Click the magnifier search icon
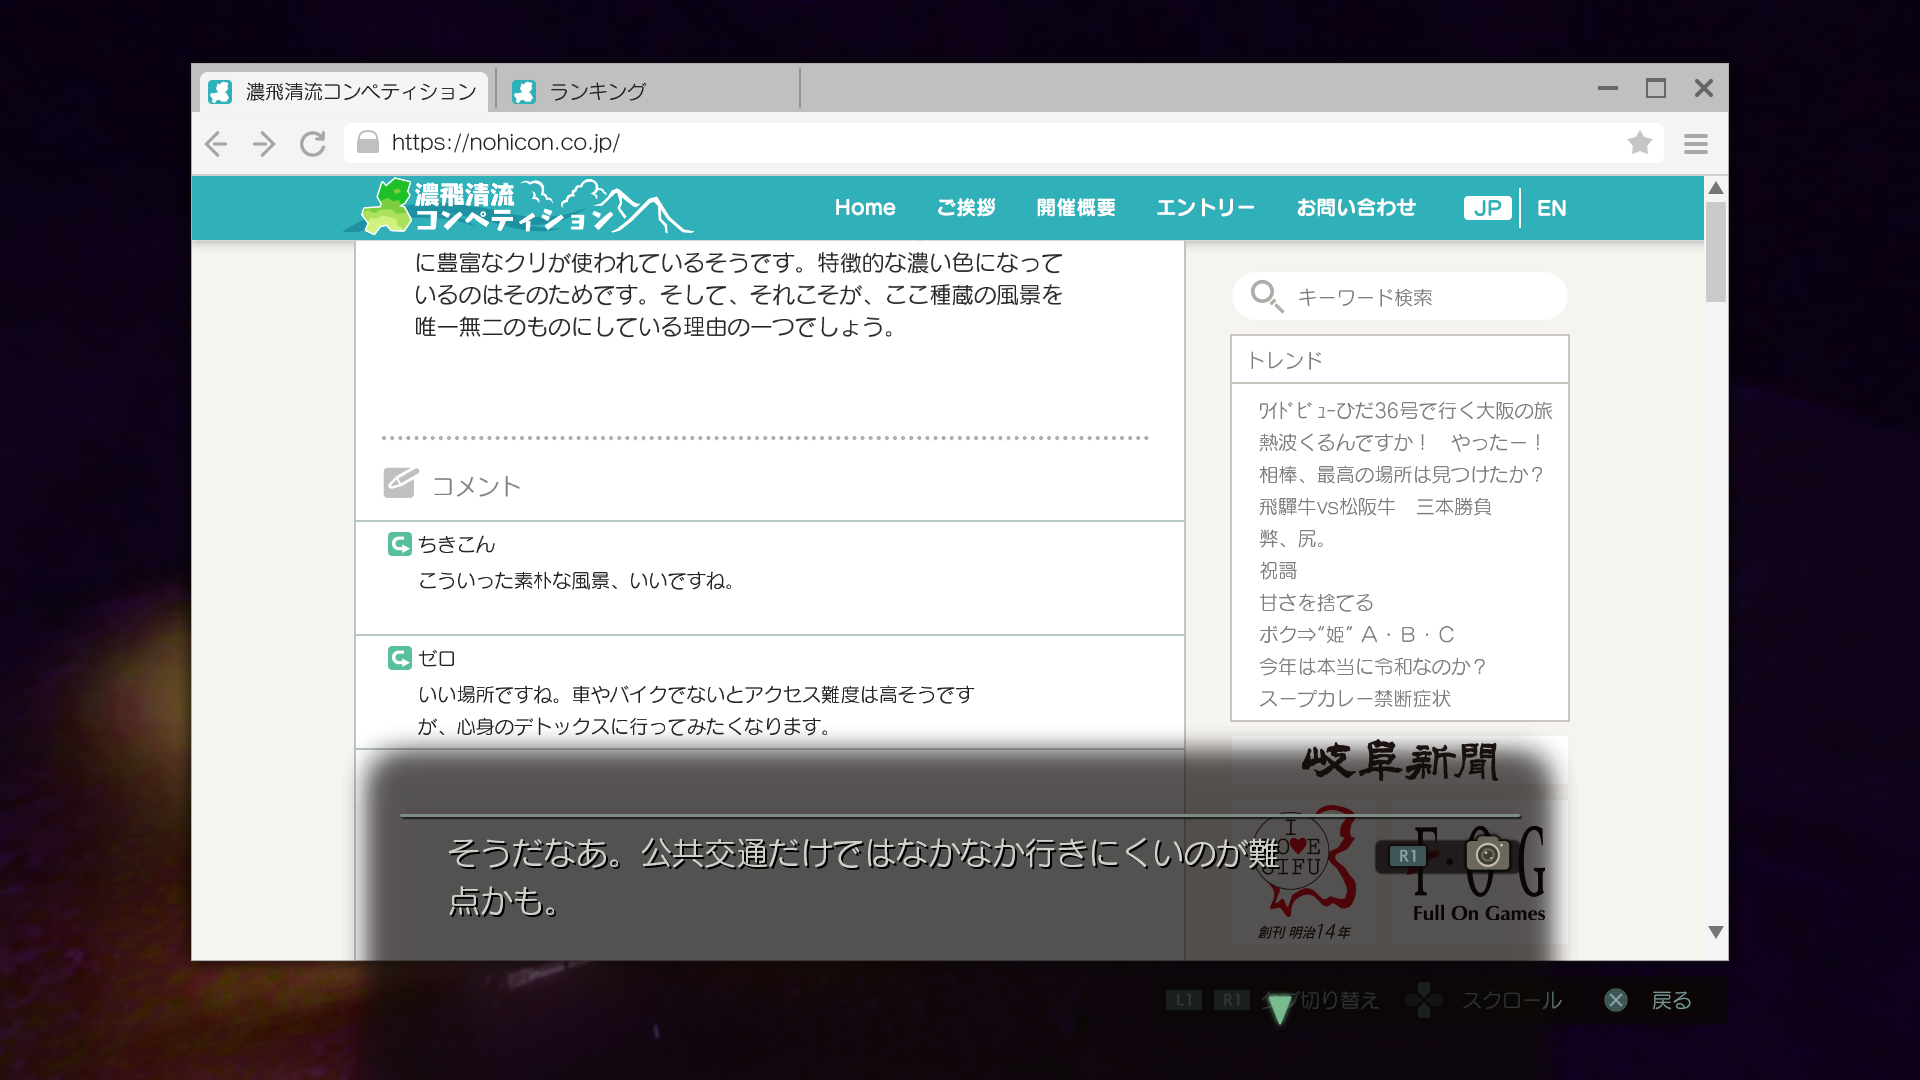Image resolution: width=1920 pixels, height=1080 pixels. pyautogui.click(x=1265, y=296)
